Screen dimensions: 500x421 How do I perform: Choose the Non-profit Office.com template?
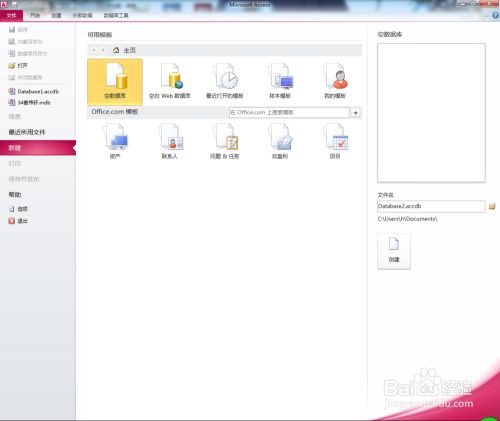[280, 141]
